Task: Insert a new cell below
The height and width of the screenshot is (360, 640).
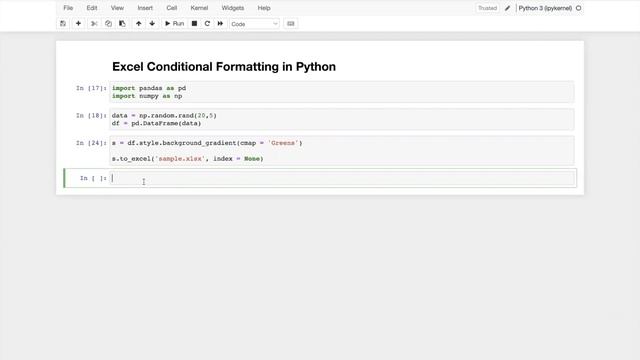Action: tap(78, 24)
